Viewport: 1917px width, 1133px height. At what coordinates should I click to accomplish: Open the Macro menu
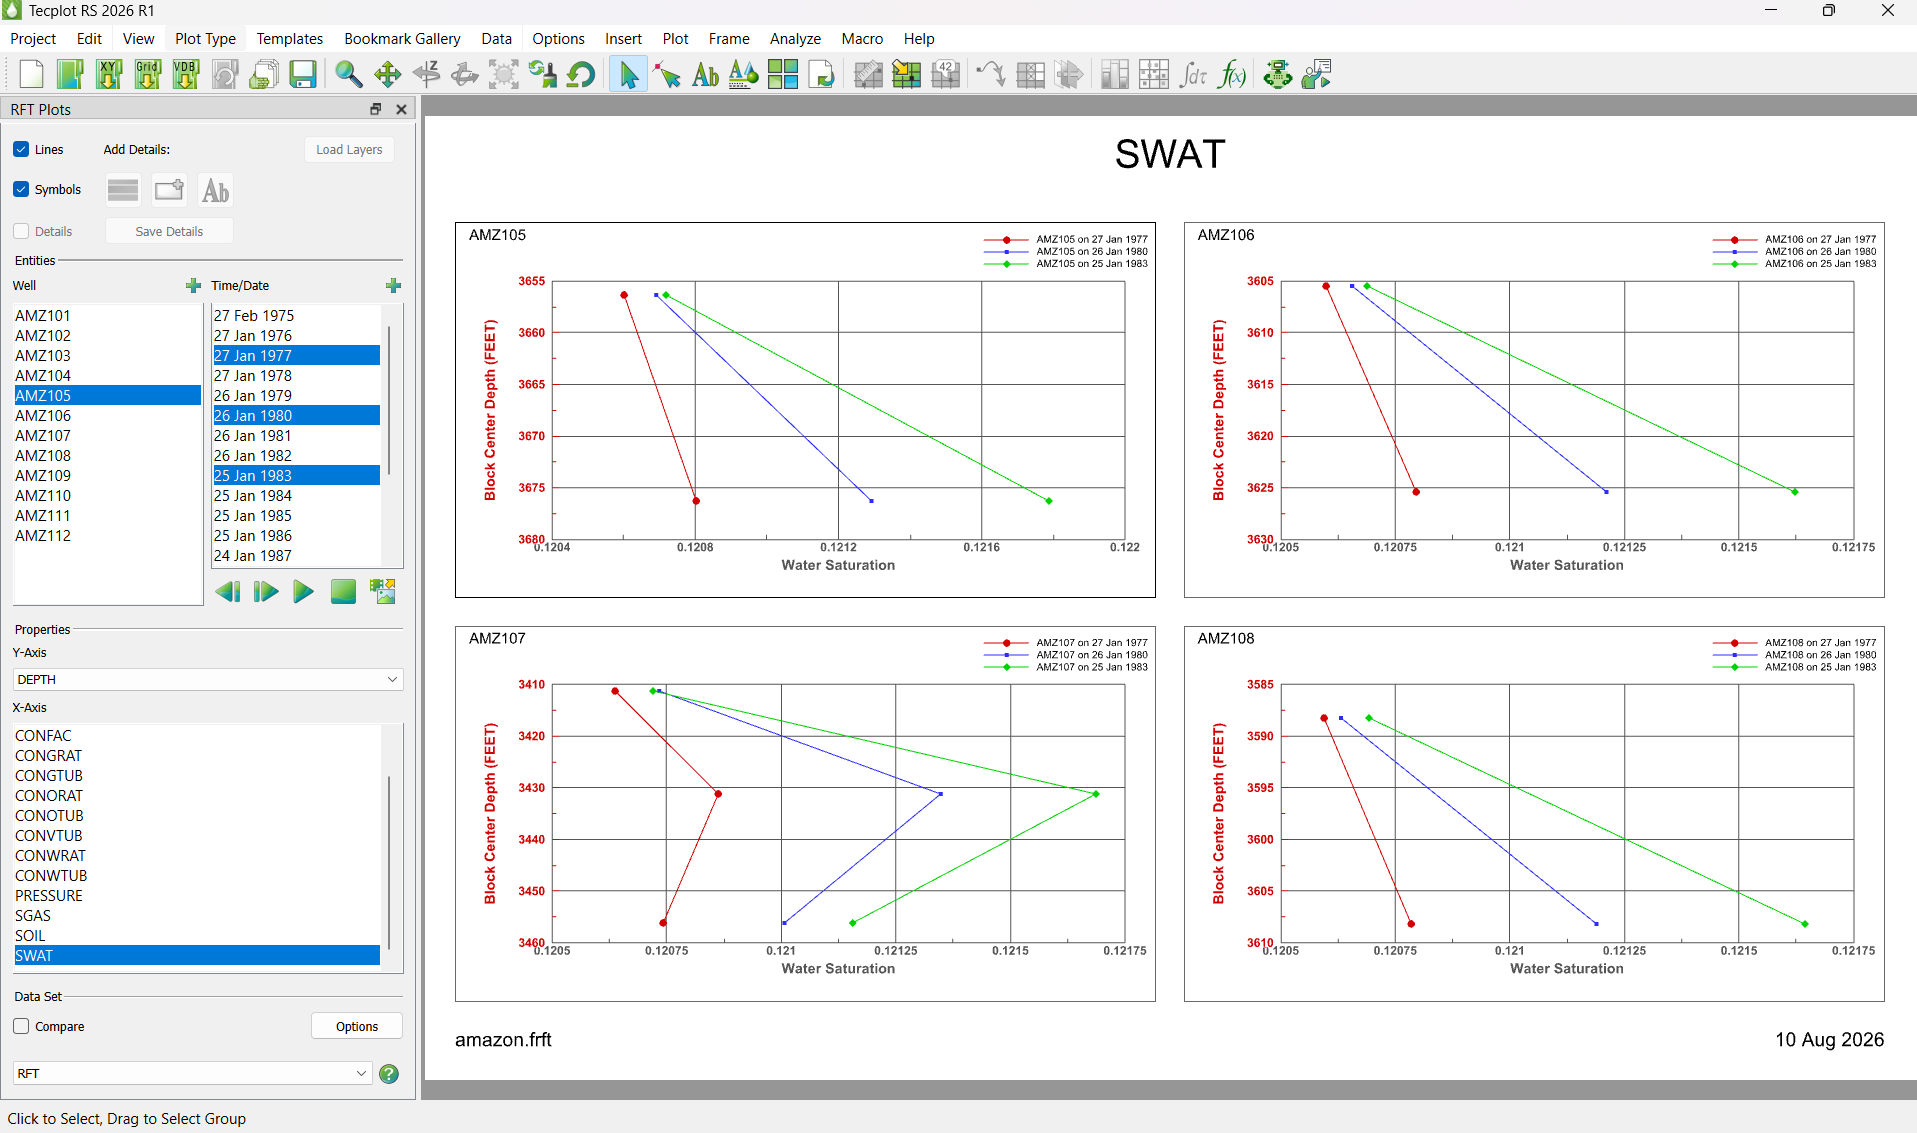point(862,38)
